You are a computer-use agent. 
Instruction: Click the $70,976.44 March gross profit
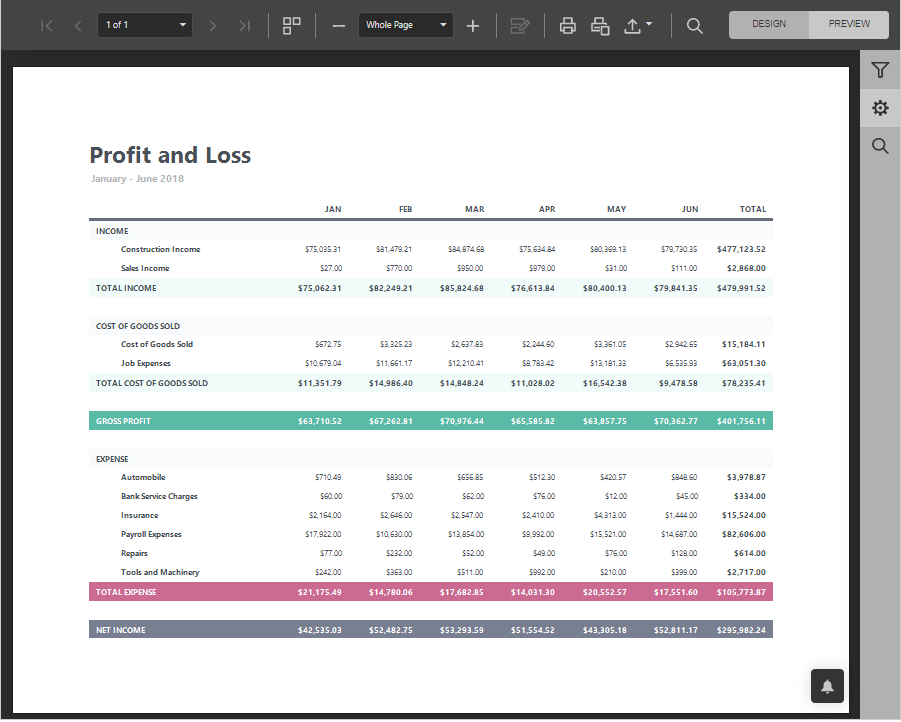pyautogui.click(x=462, y=421)
